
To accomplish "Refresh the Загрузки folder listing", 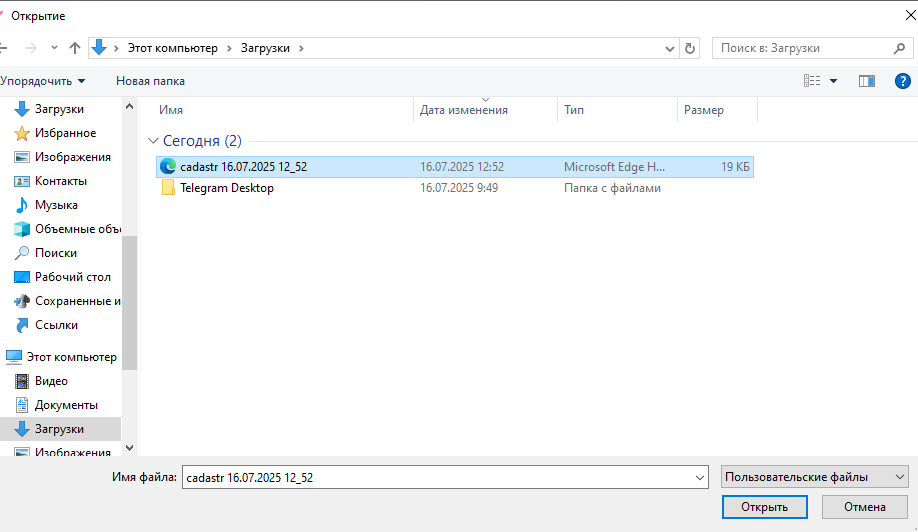I will [x=690, y=48].
